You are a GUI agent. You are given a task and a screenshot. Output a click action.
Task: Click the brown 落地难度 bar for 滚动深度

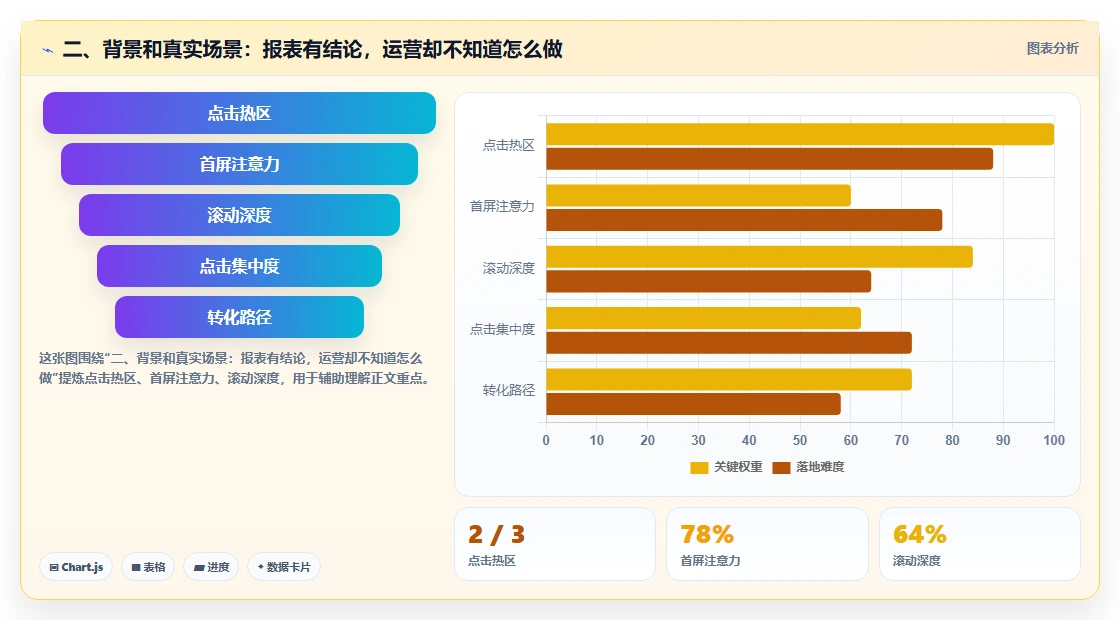(709, 281)
